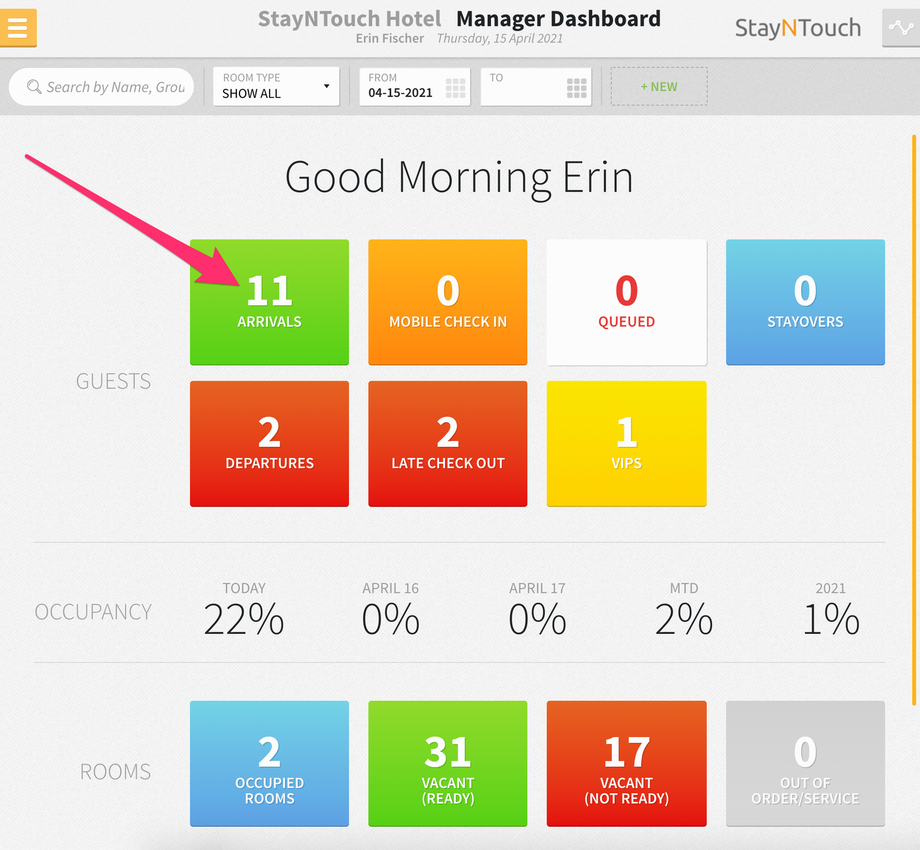Open the From date calendar picker

455,88
